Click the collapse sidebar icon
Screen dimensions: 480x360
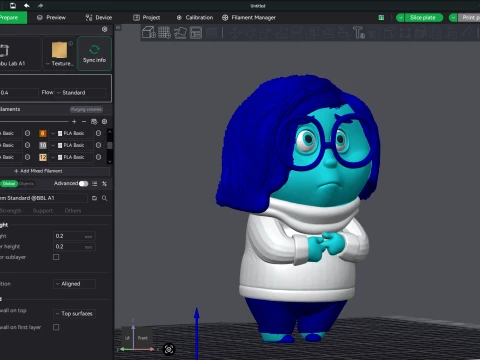click(118, 28)
